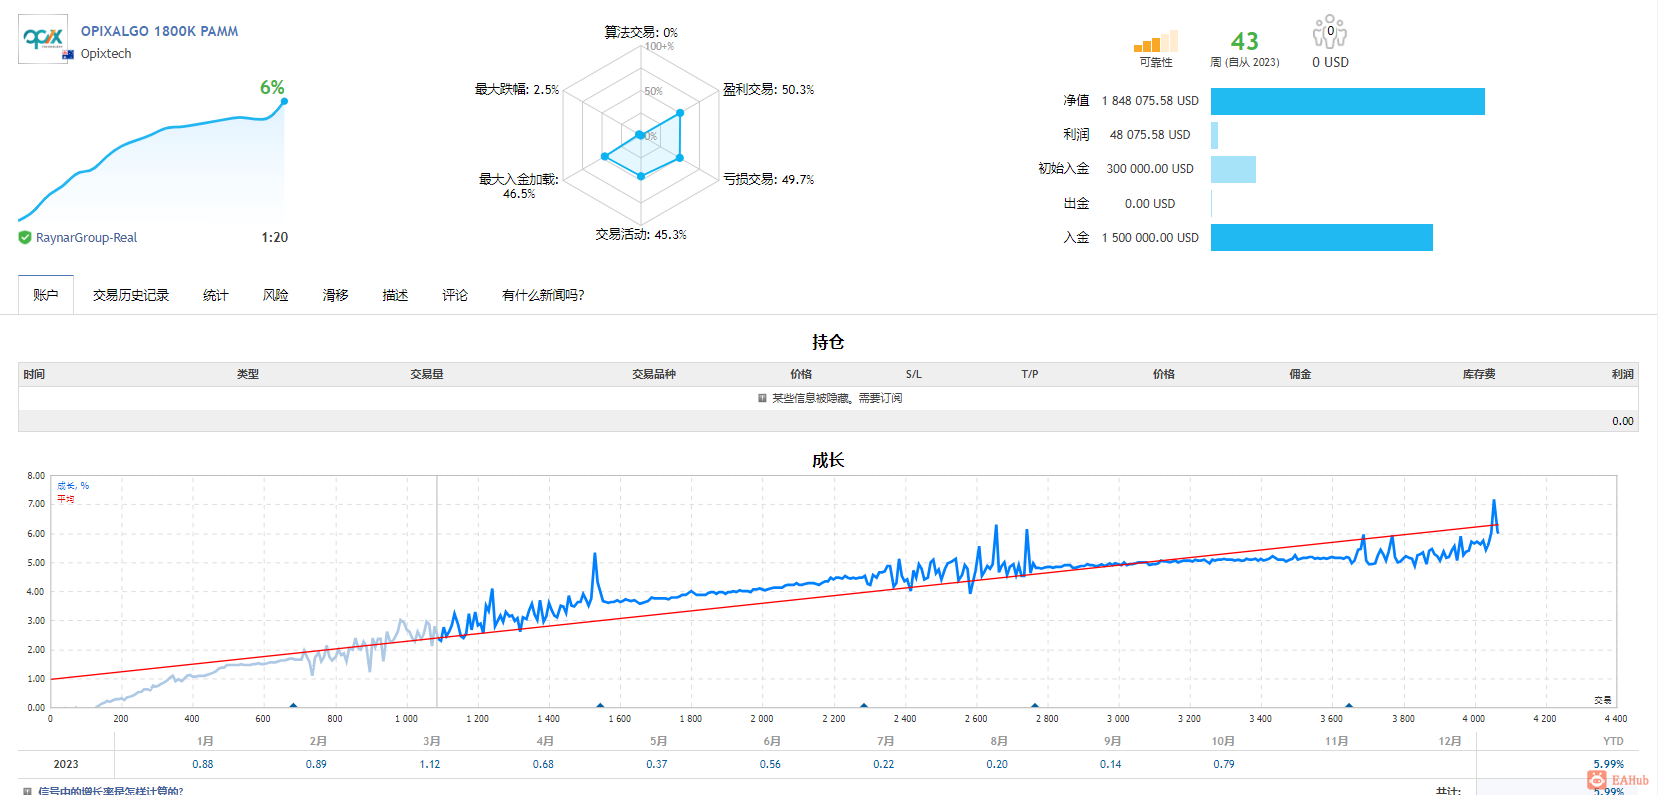Image resolution: width=1658 pixels, height=795 pixels.
Task: Click the small growth chart thumbnail showing 6%
Action: pos(152,160)
